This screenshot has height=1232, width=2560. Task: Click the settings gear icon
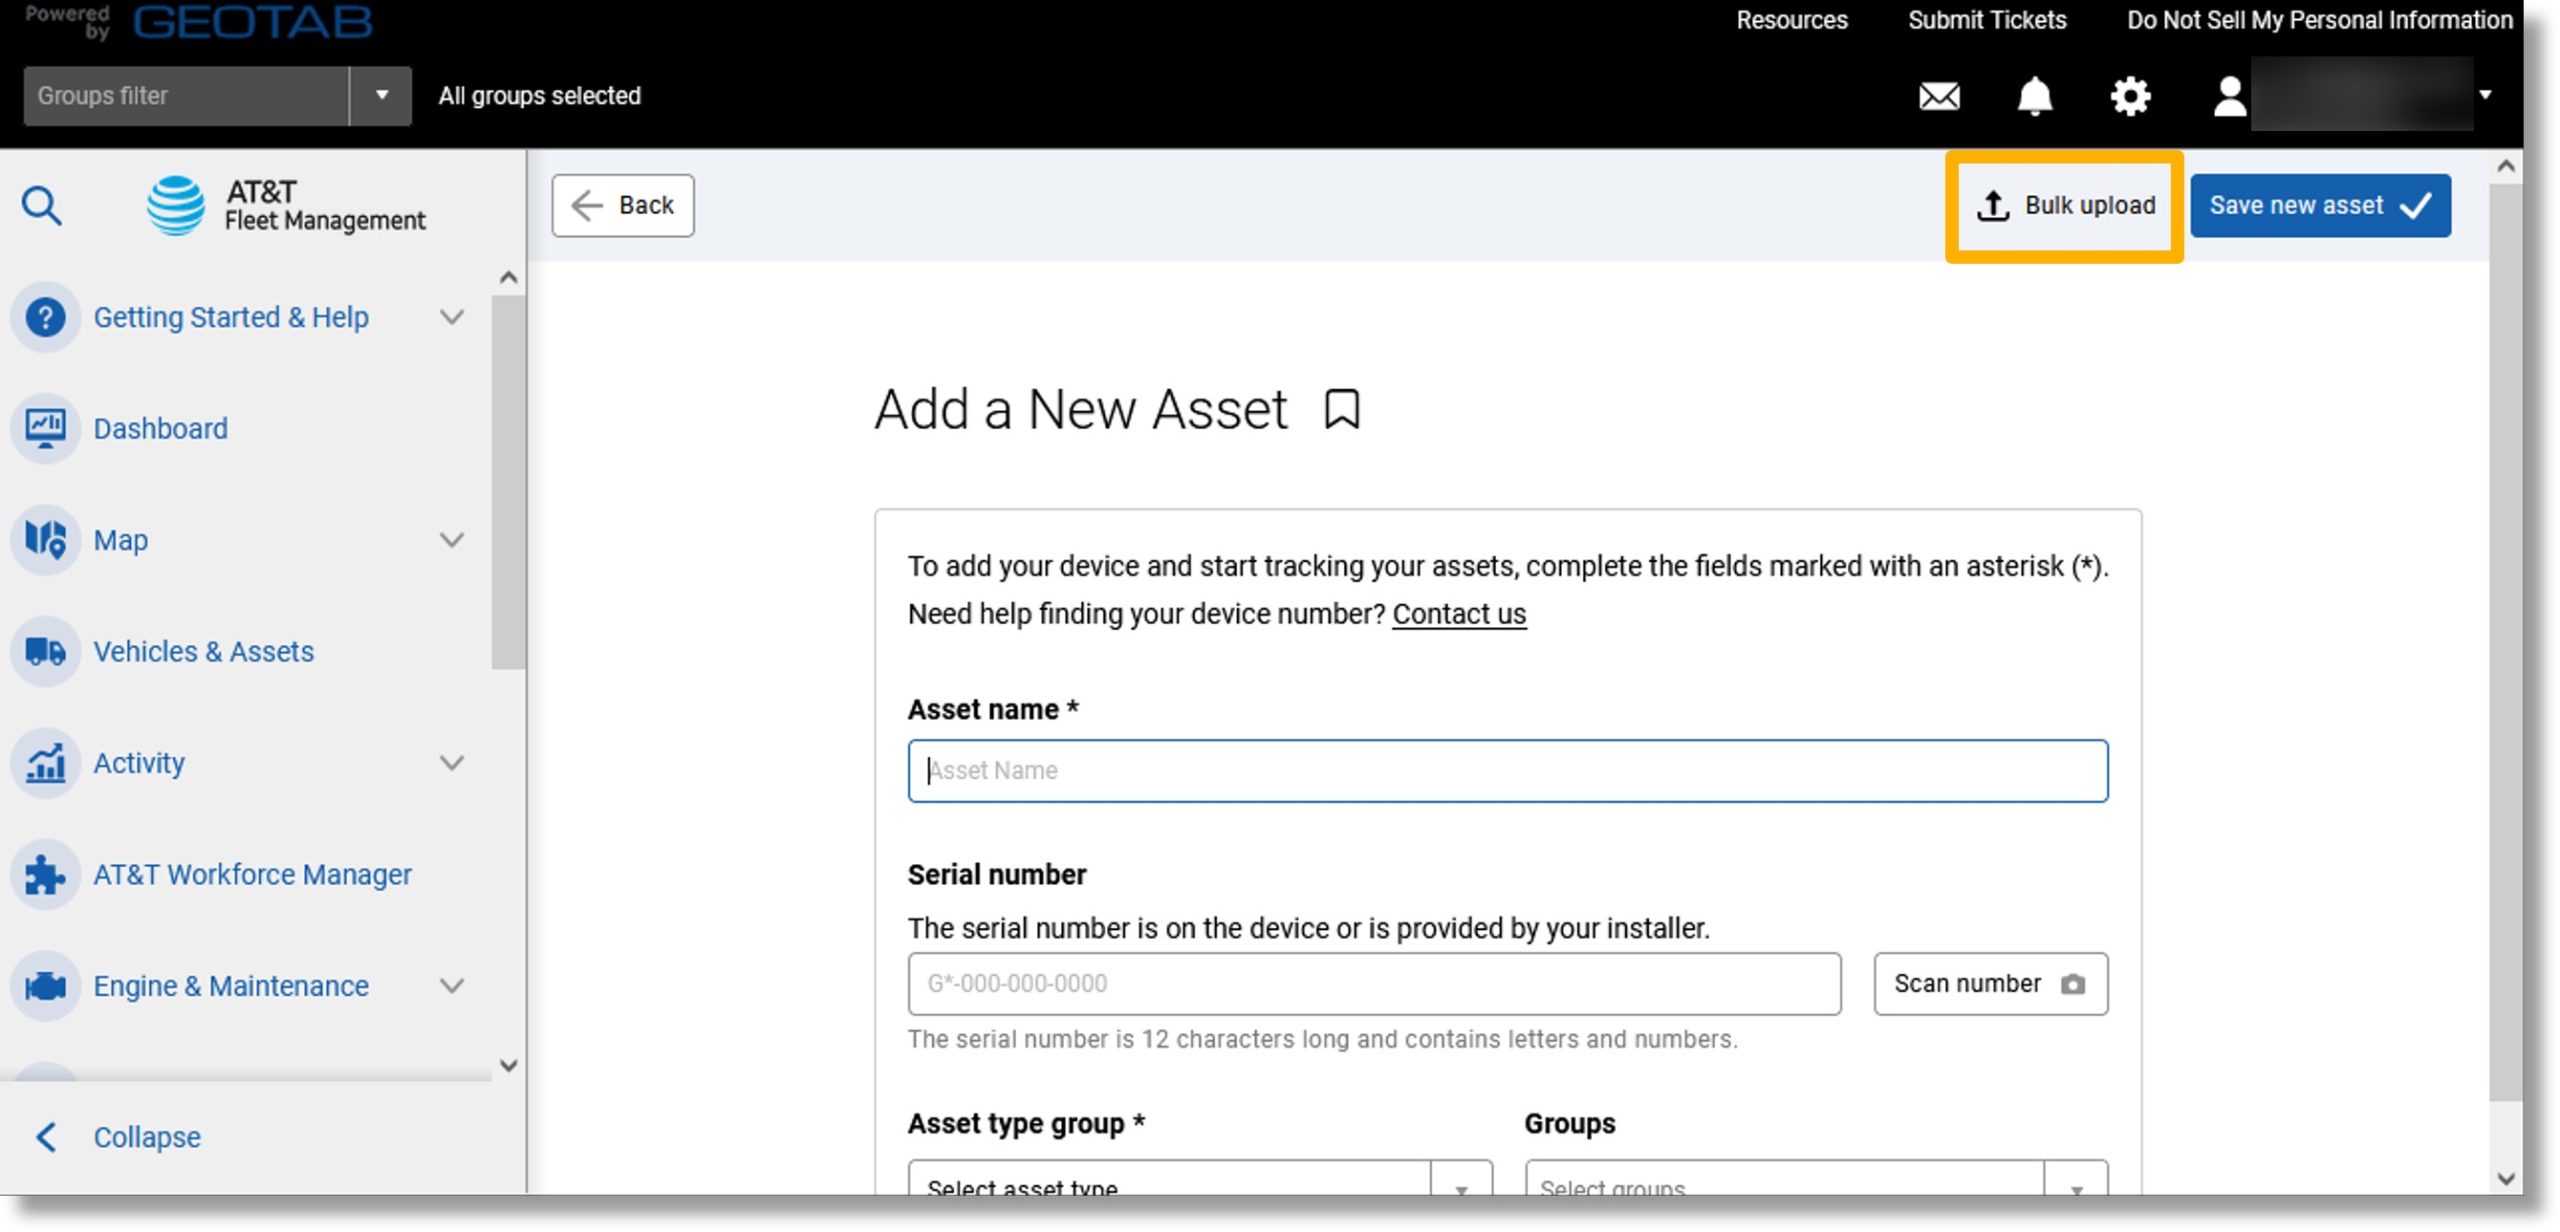(x=2131, y=95)
